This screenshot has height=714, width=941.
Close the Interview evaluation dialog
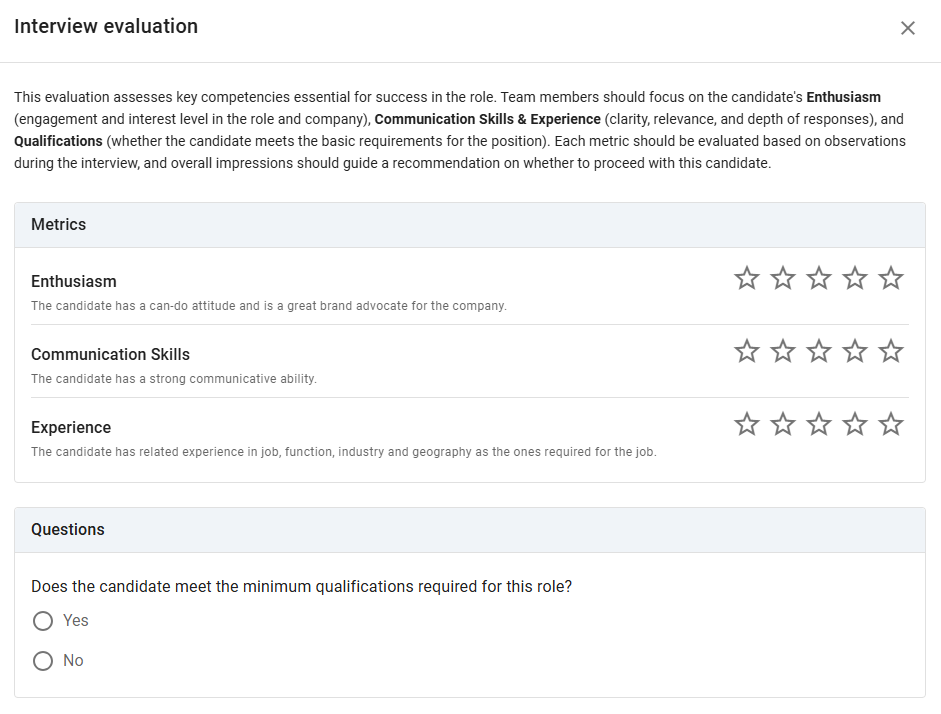pyautogui.click(x=908, y=28)
